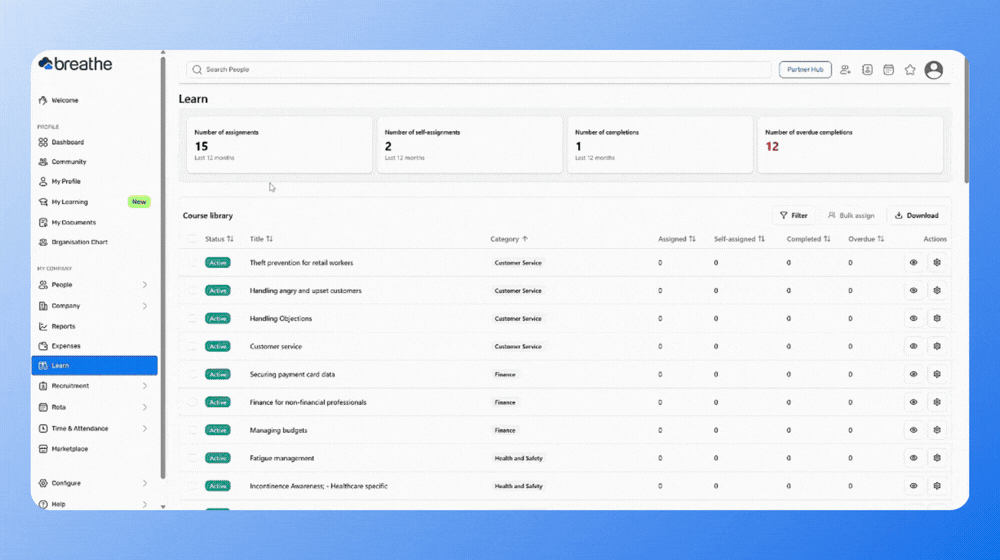1000x560 pixels.
Task: Tick checkbox for Theft prevention for retail workers
Action: [192, 262]
